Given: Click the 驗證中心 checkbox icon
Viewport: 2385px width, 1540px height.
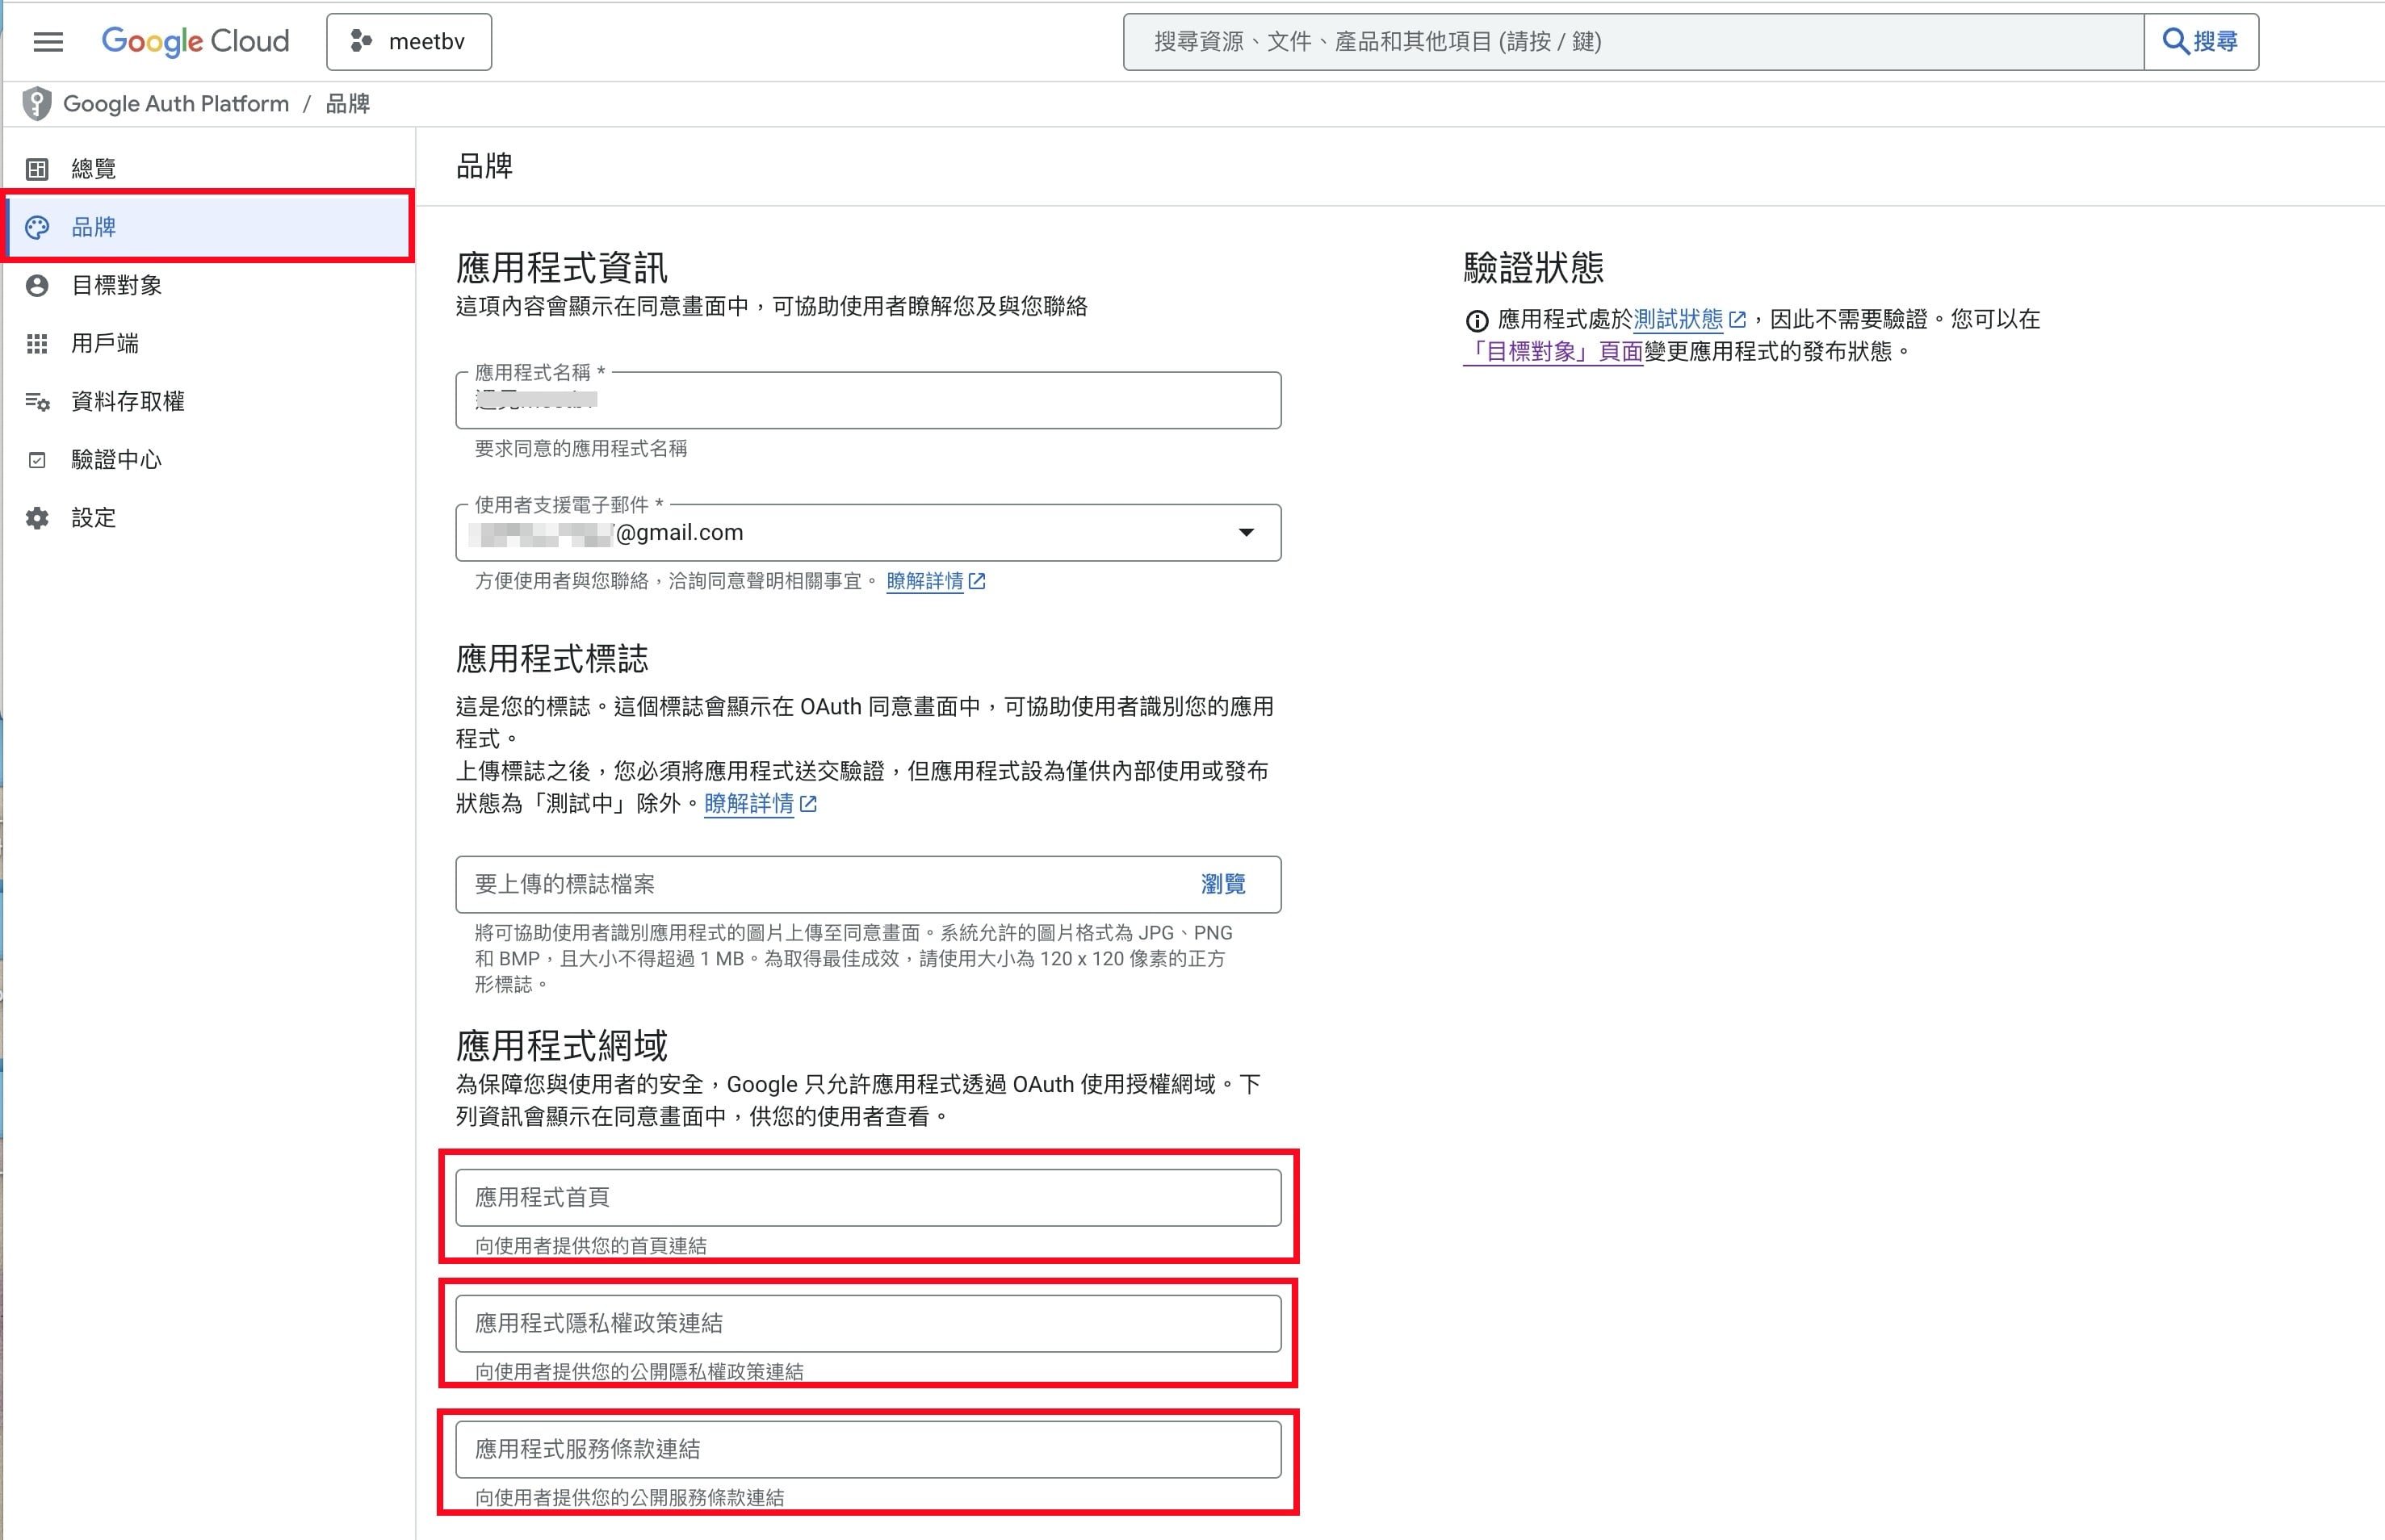Looking at the screenshot, I should (x=37, y=460).
